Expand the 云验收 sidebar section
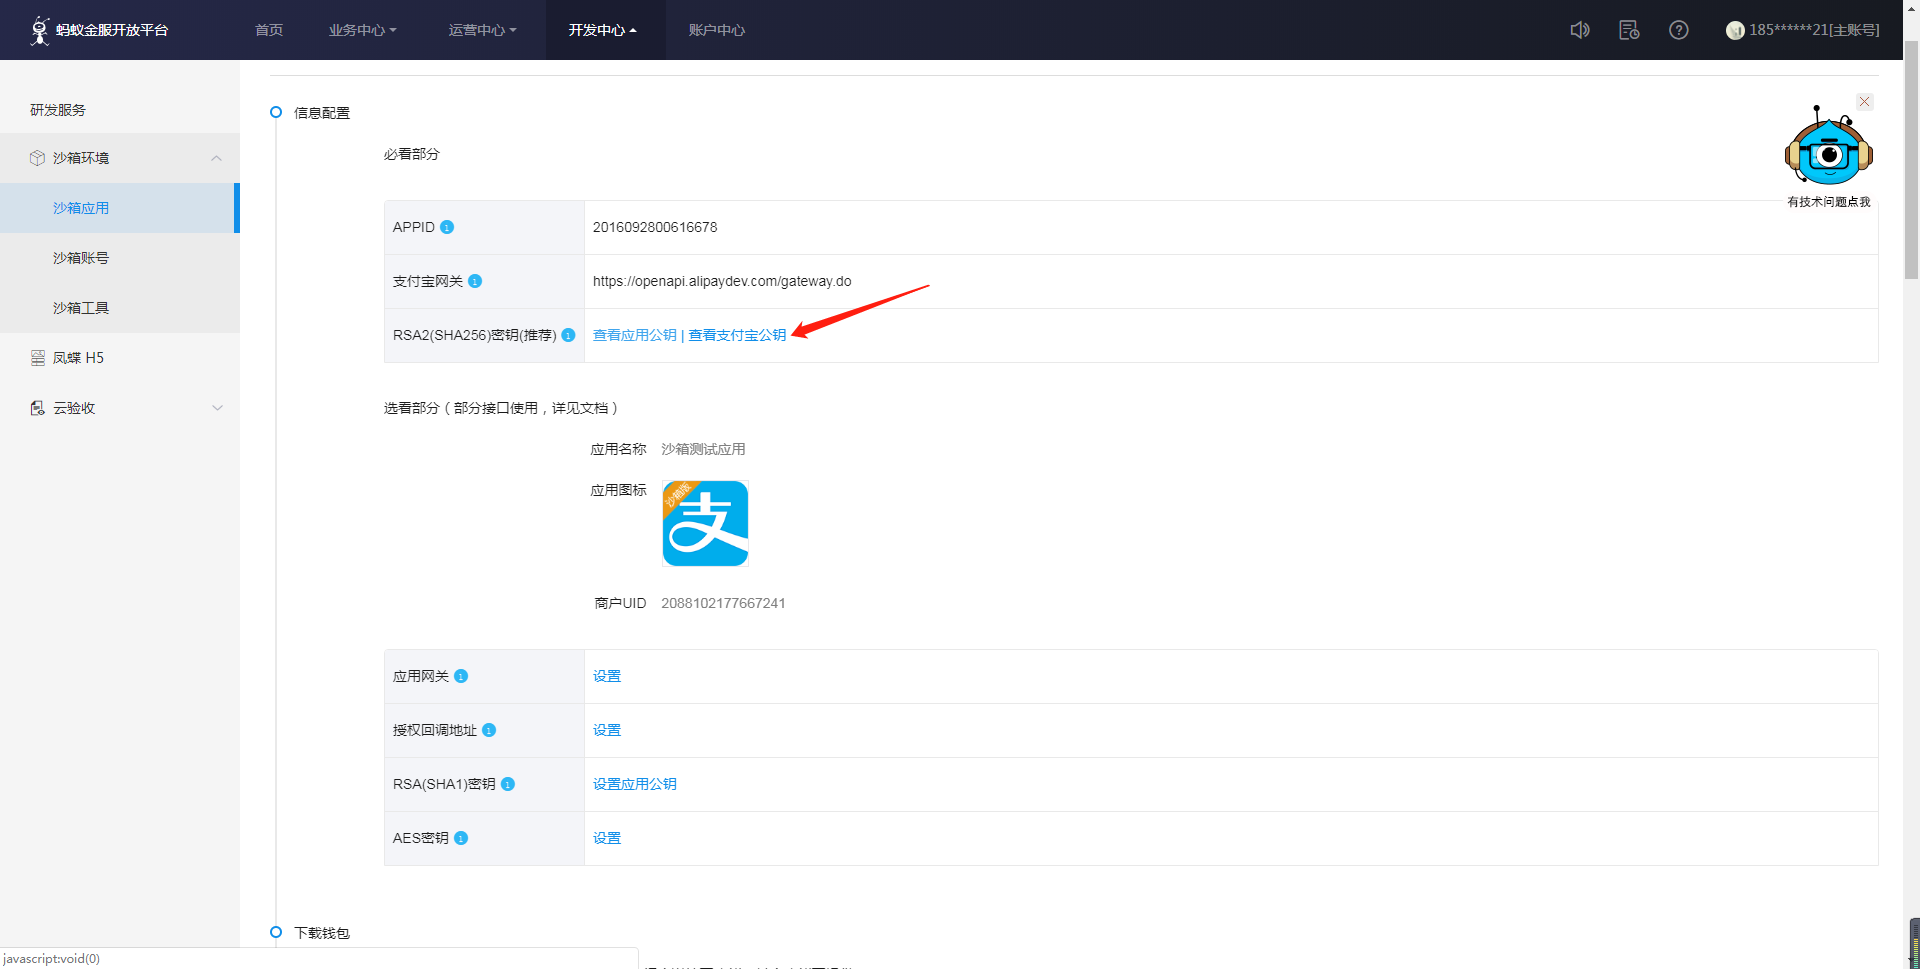 (x=217, y=408)
